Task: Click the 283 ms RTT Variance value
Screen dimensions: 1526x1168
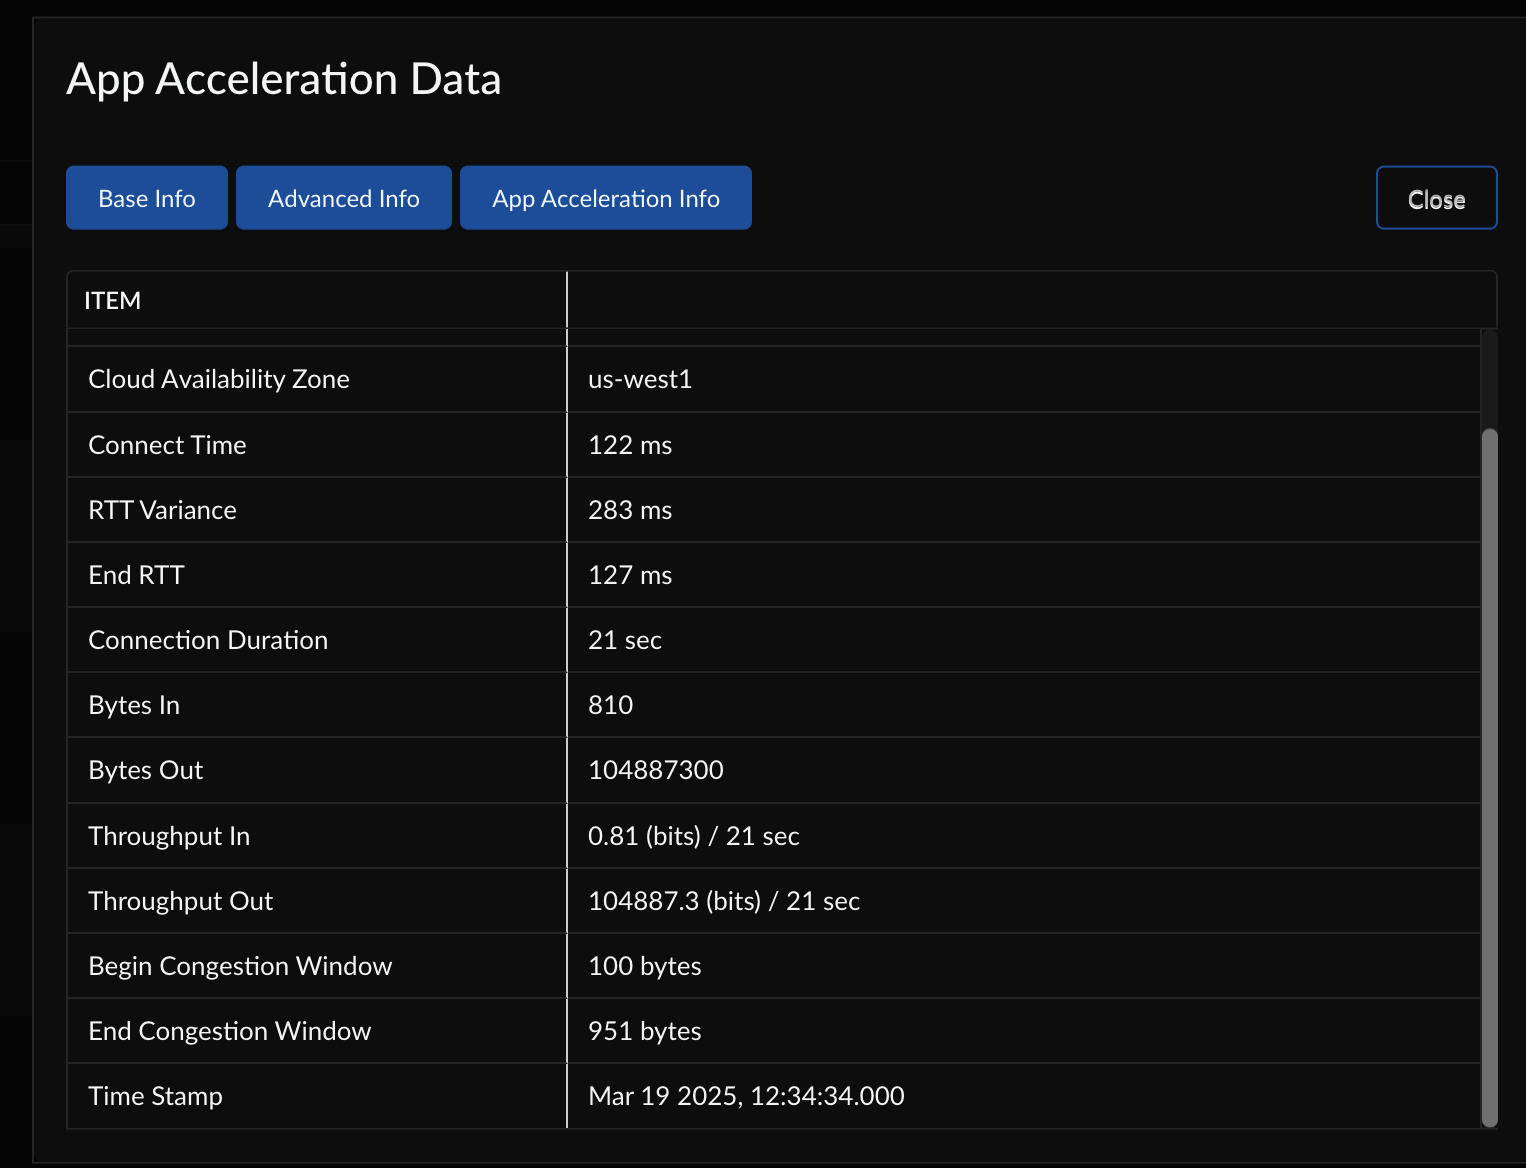Action: 630,510
